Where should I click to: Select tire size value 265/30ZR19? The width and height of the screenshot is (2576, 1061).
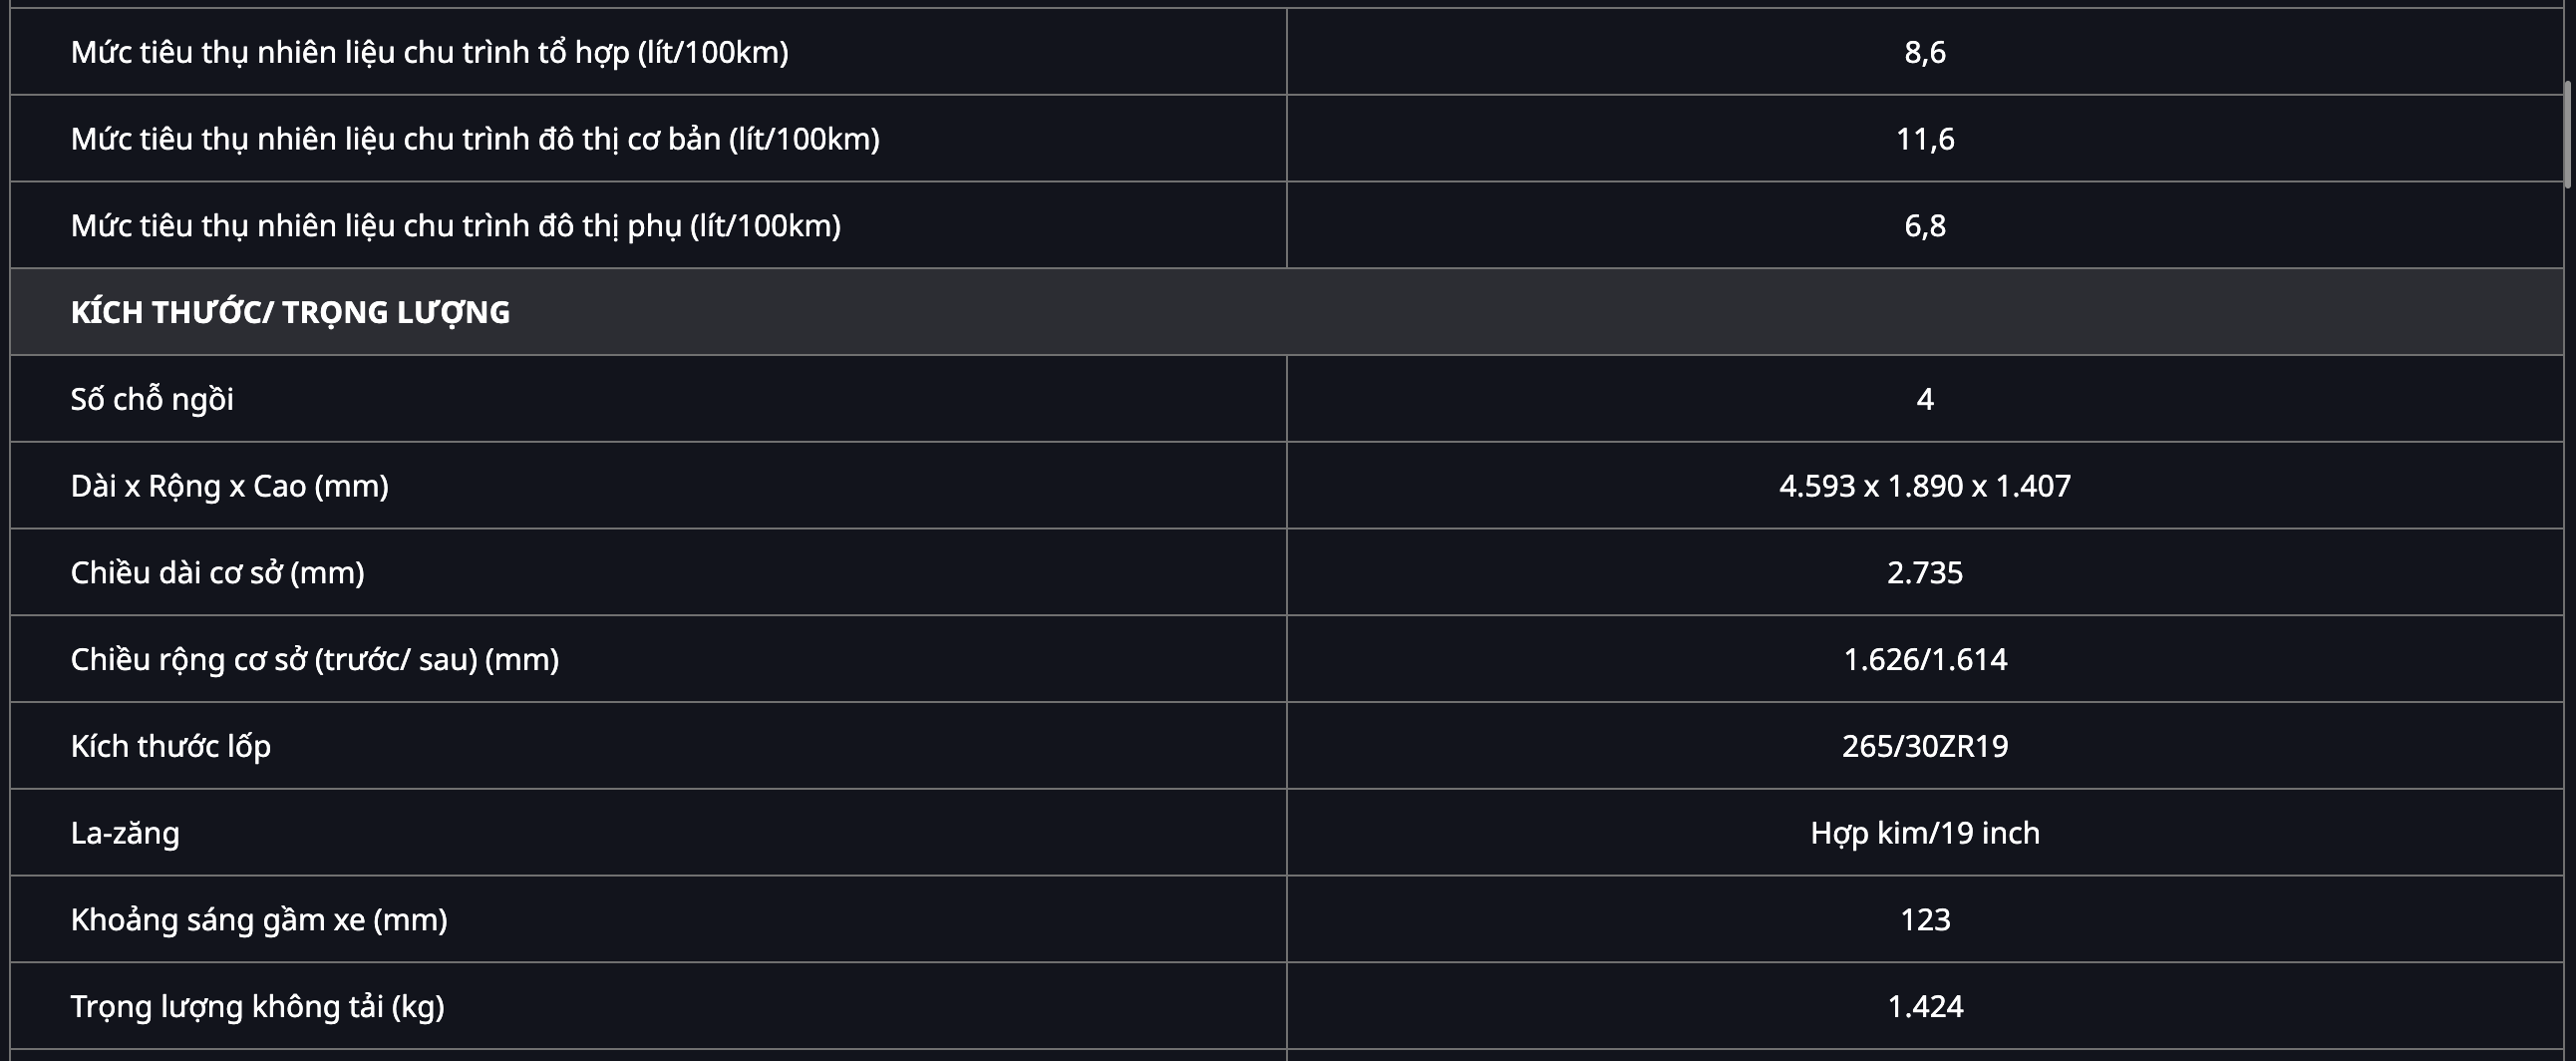(x=1924, y=746)
